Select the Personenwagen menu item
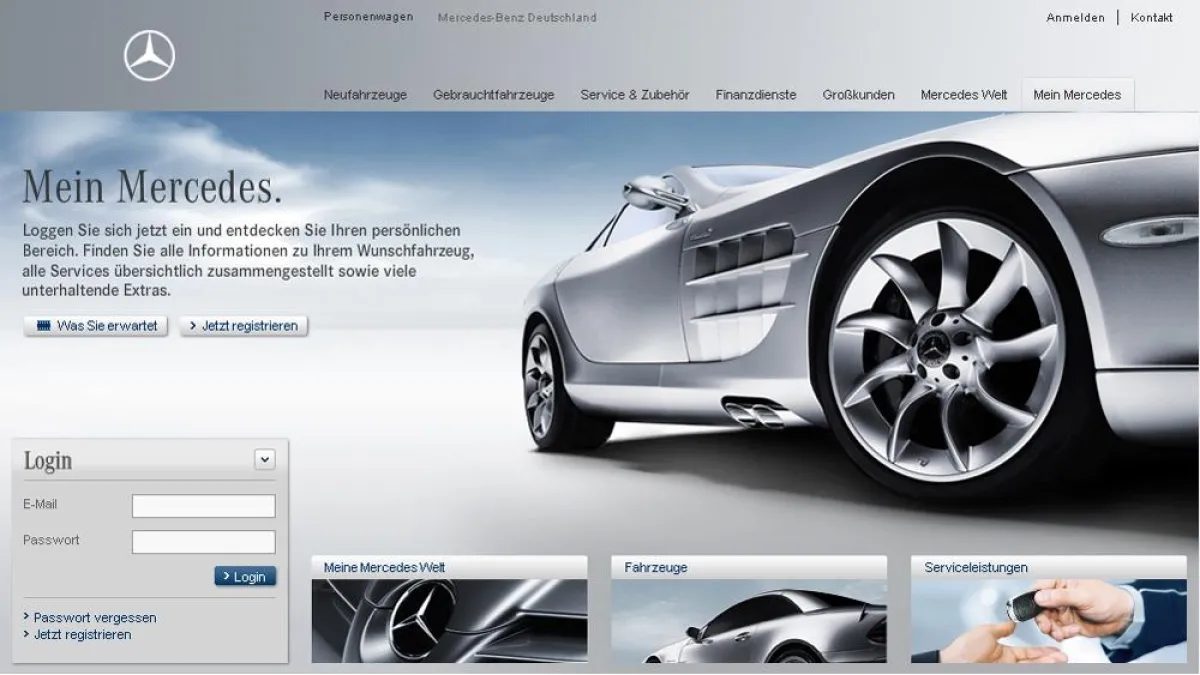 tap(368, 17)
